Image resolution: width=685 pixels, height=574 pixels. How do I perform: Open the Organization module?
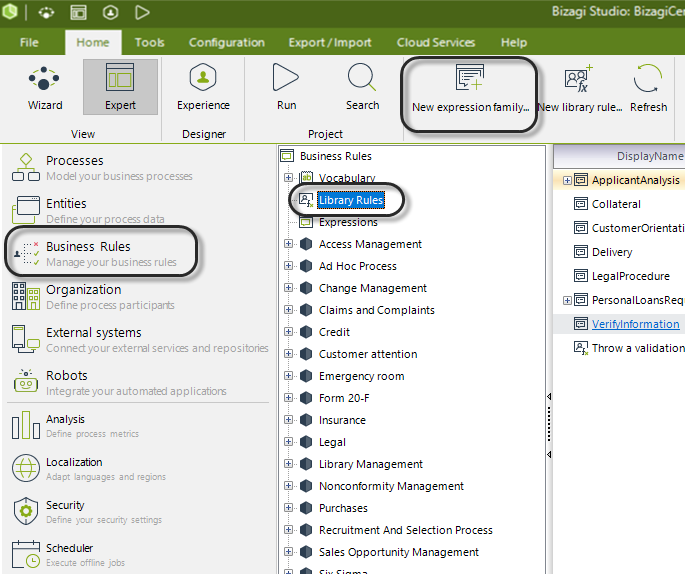point(94,296)
